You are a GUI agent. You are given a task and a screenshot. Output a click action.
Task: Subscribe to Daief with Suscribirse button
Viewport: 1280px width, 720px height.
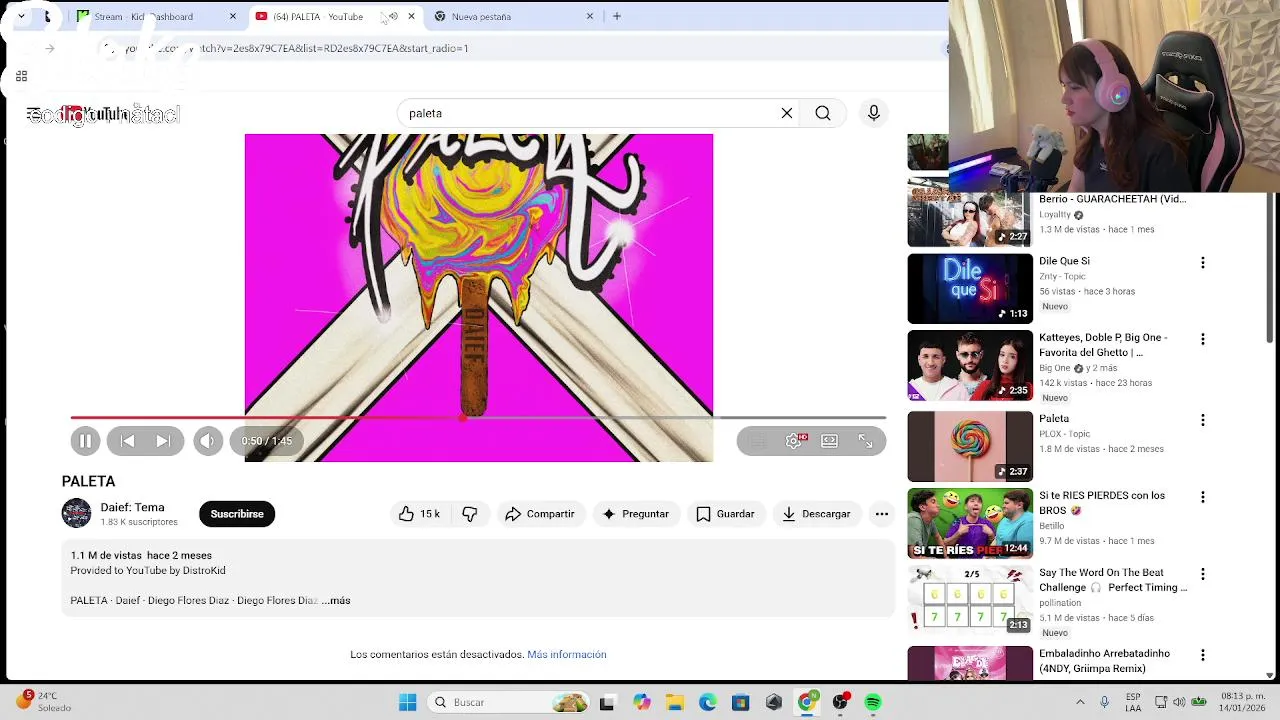(x=237, y=514)
